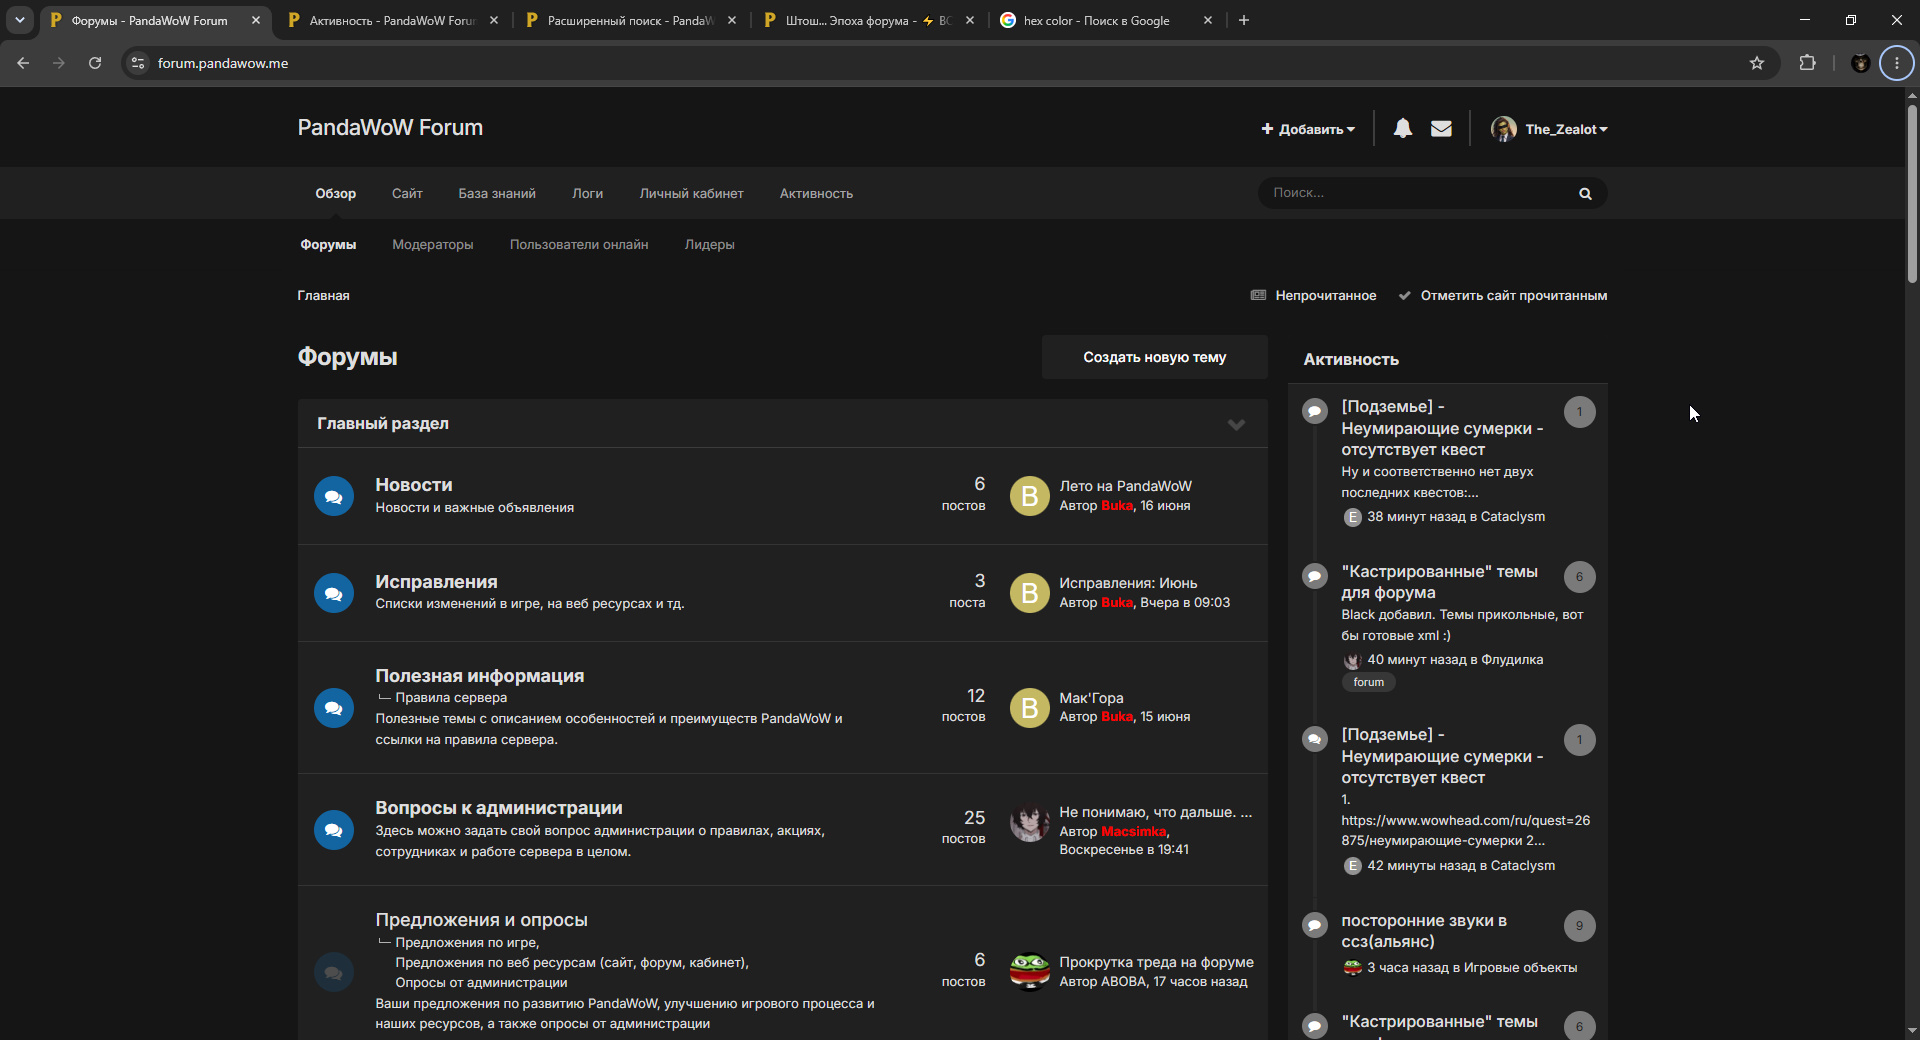Viewport: 1920px width, 1040px height.
Task: Click the Новости forum chat icon
Action: click(x=334, y=496)
